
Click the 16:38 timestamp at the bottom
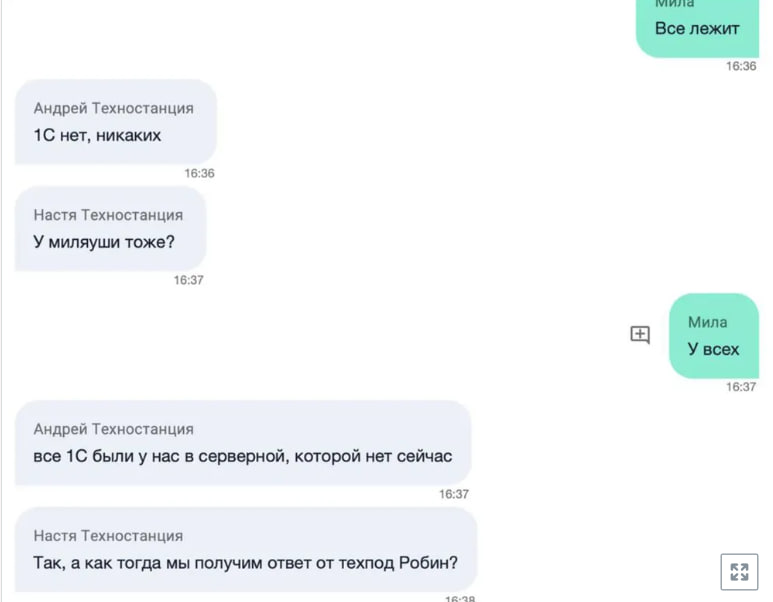point(460,599)
